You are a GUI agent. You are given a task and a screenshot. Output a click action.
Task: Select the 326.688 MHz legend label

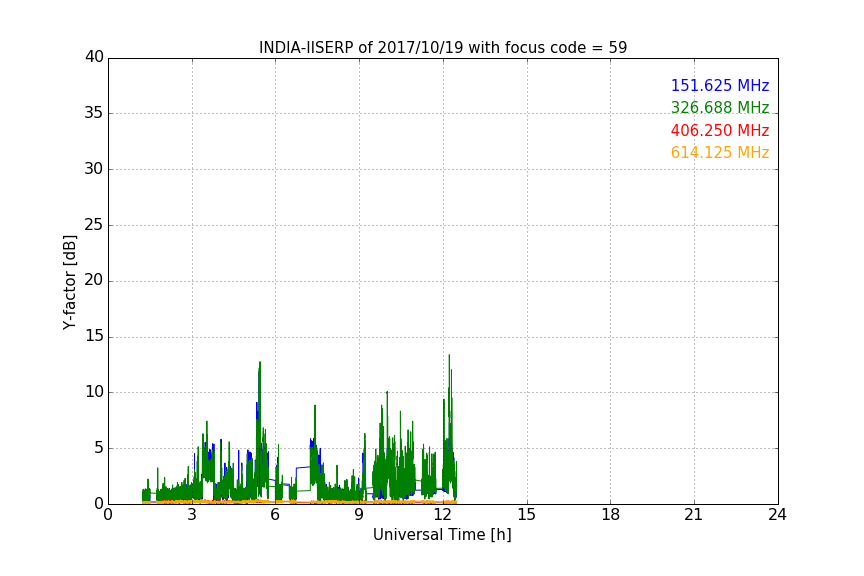tap(720, 107)
